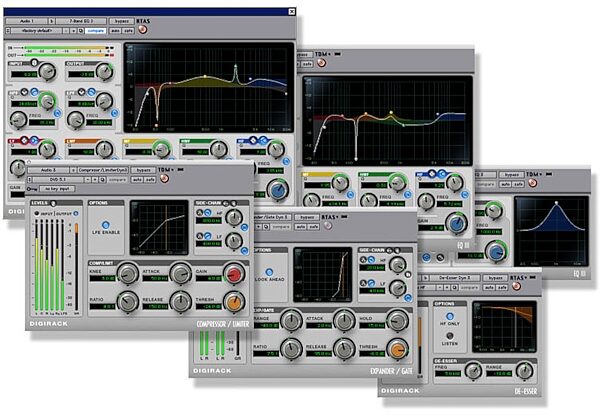Toggle phase invert button beside INPUT label
Screen dimensions: 600x419
click(34, 62)
